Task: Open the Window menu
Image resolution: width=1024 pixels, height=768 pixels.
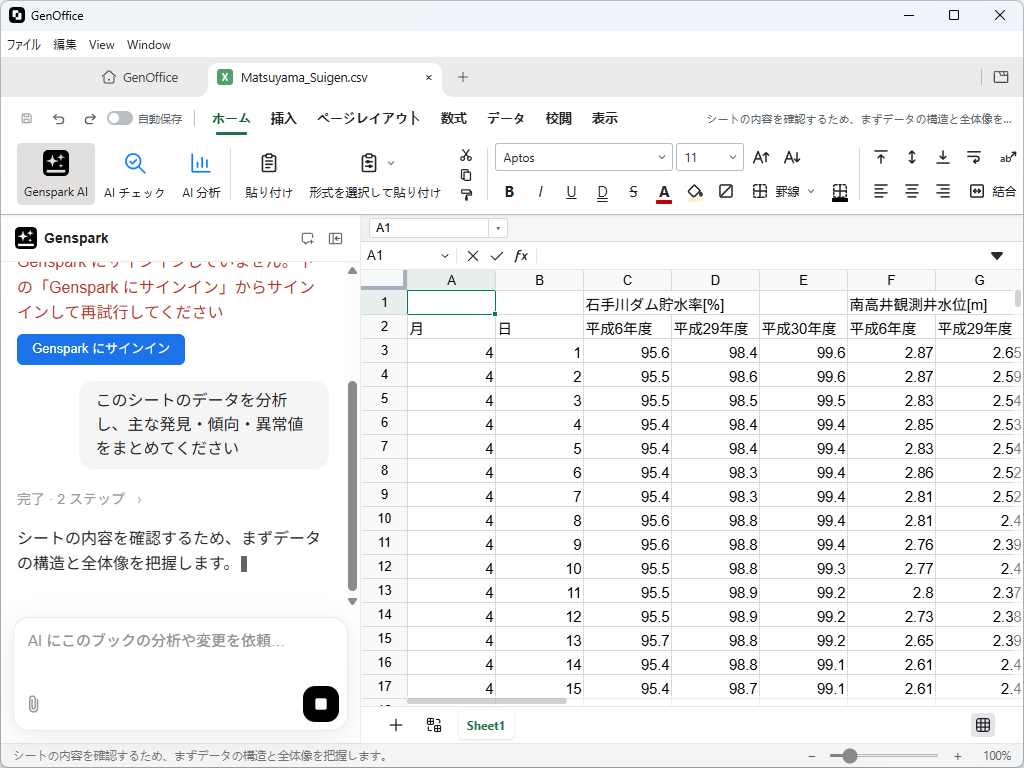Action: tap(148, 44)
